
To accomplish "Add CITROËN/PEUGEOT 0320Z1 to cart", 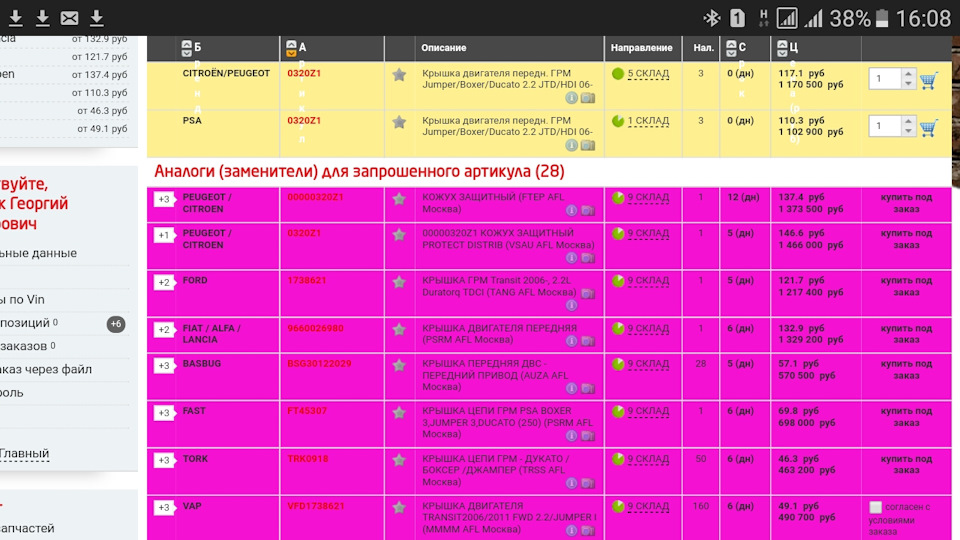I will click(x=929, y=80).
